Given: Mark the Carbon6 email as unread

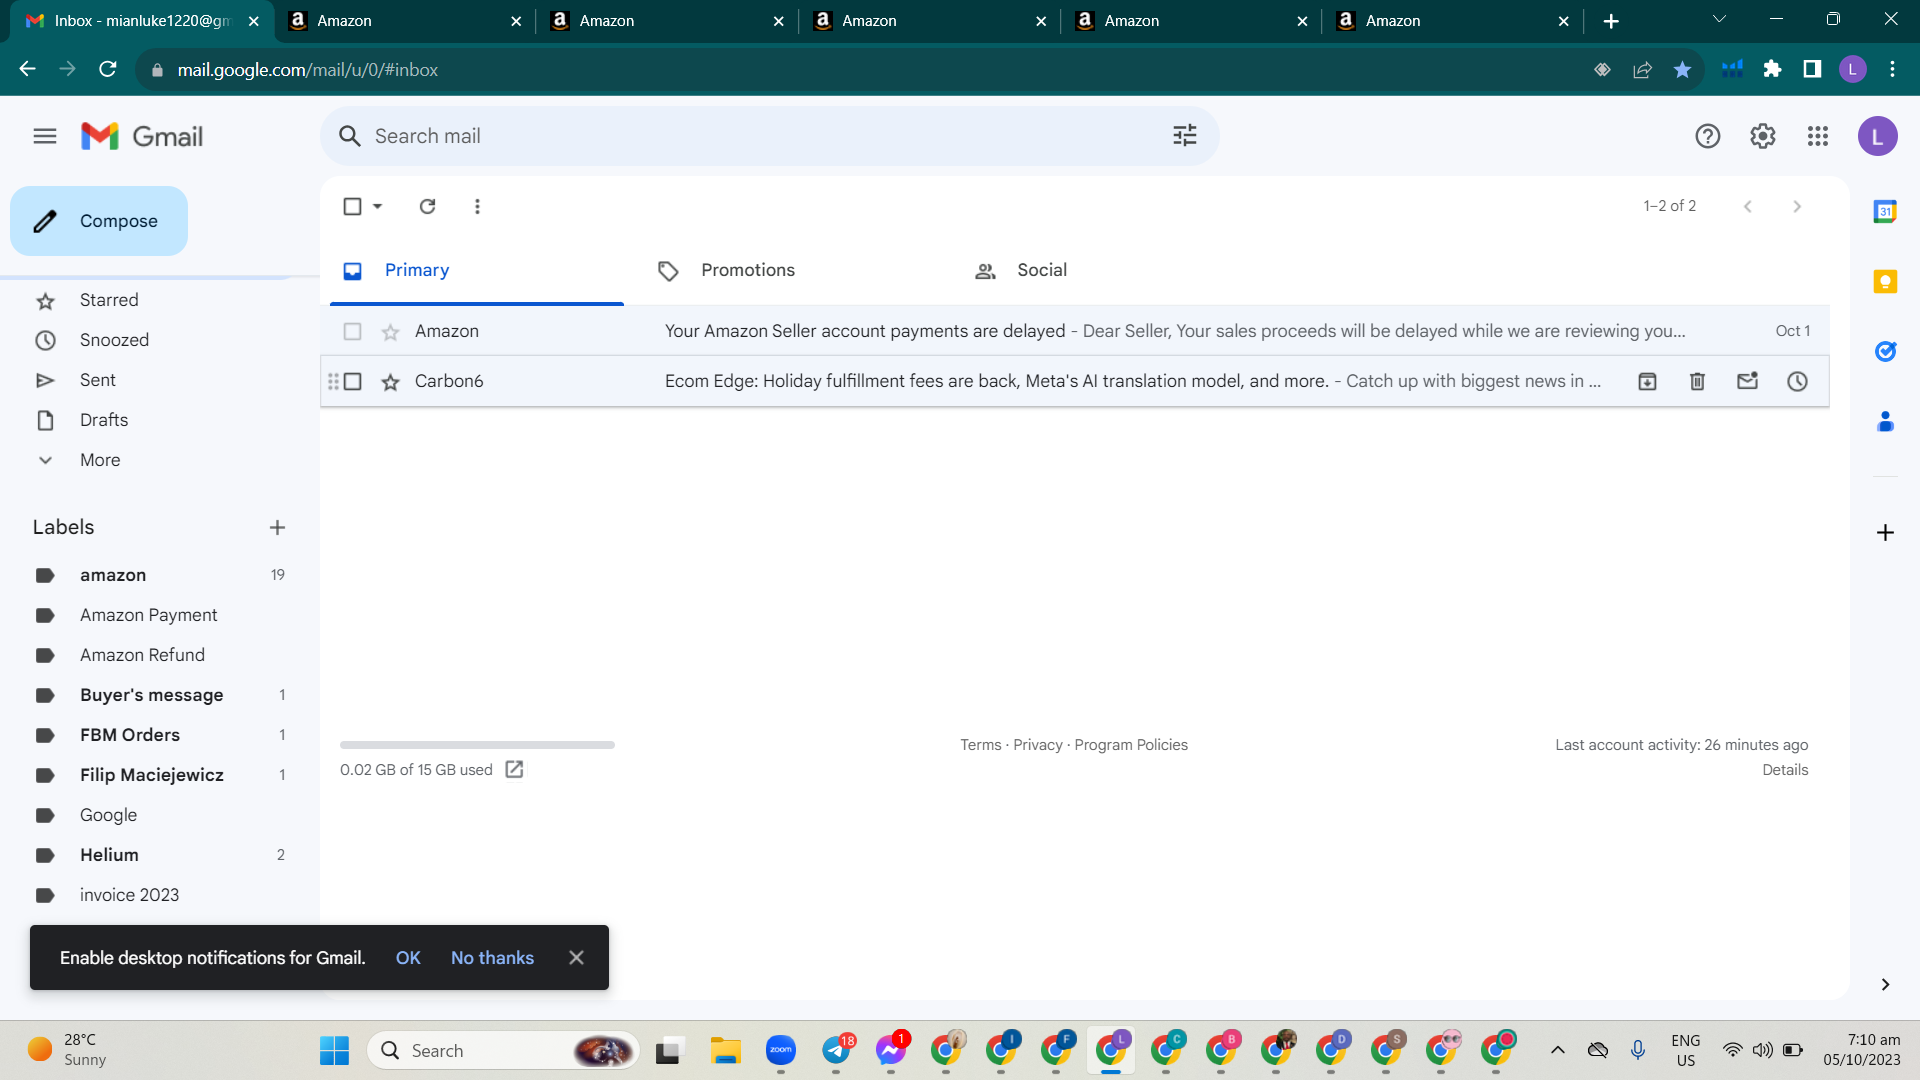Looking at the screenshot, I should click(x=1747, y=381).
